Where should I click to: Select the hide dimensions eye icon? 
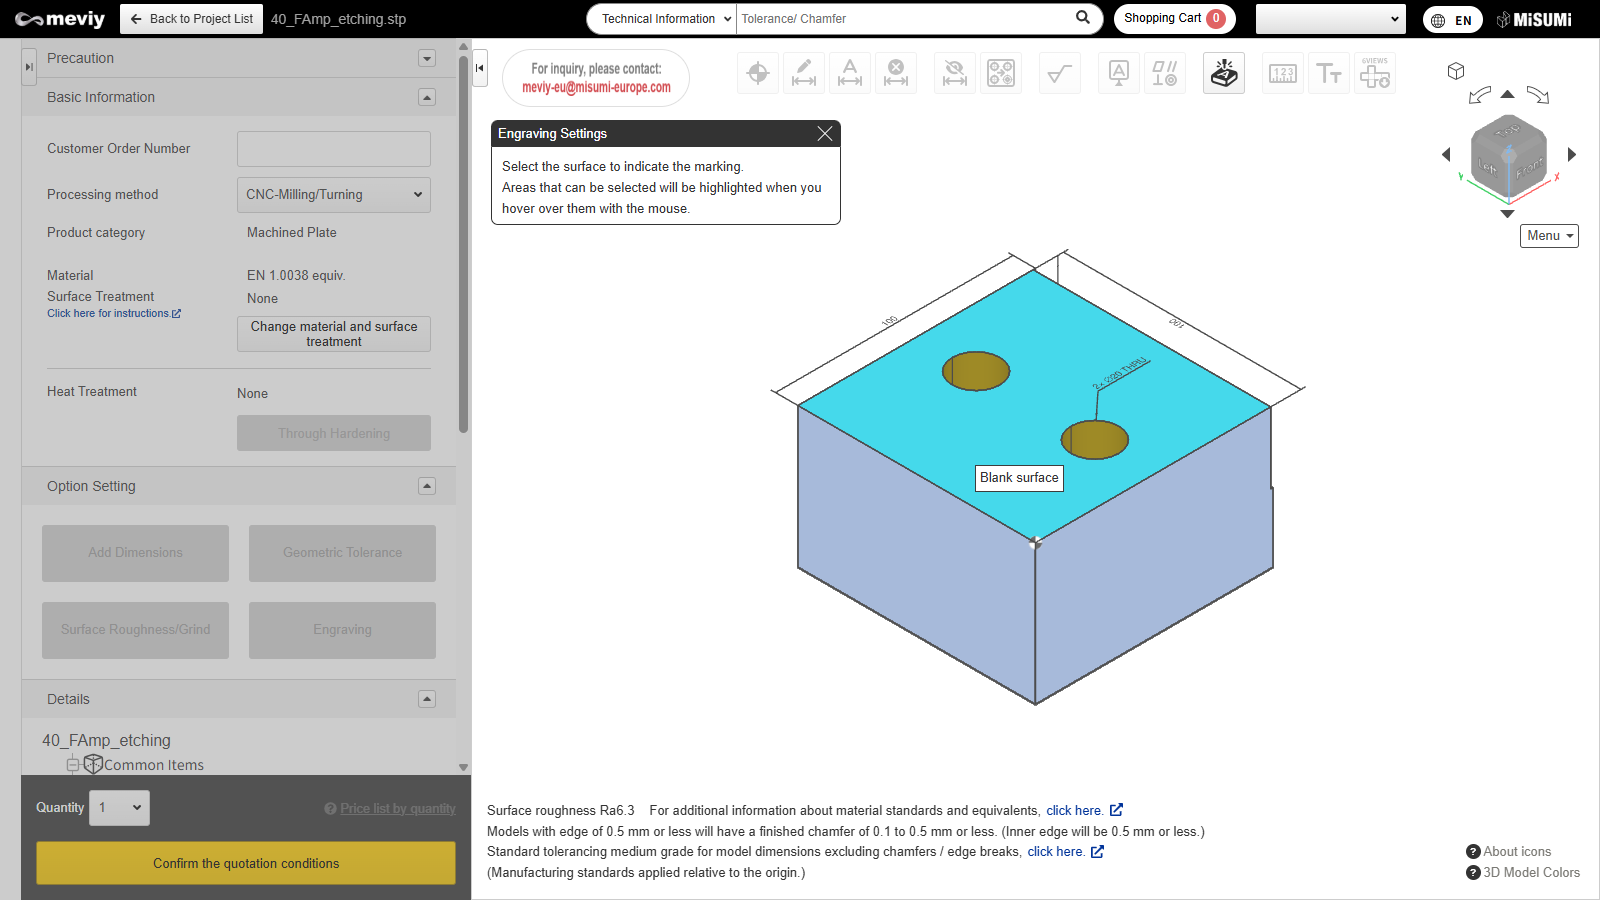point(955,73)
